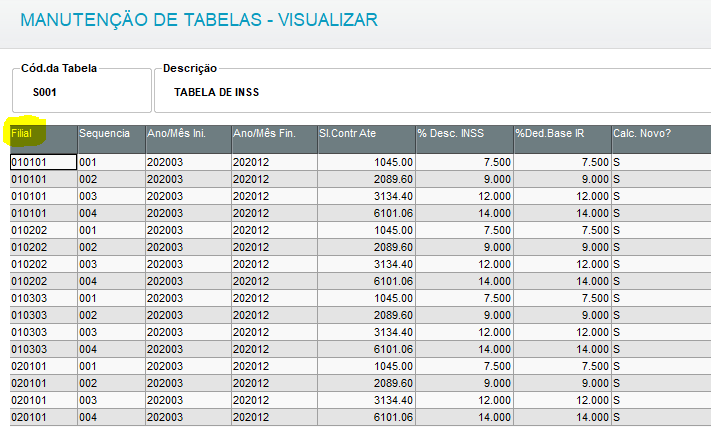Click 1045.00 in Filial 010202 sequence 001 row
The height and width of the screenshot is (427, 711).
366,230
